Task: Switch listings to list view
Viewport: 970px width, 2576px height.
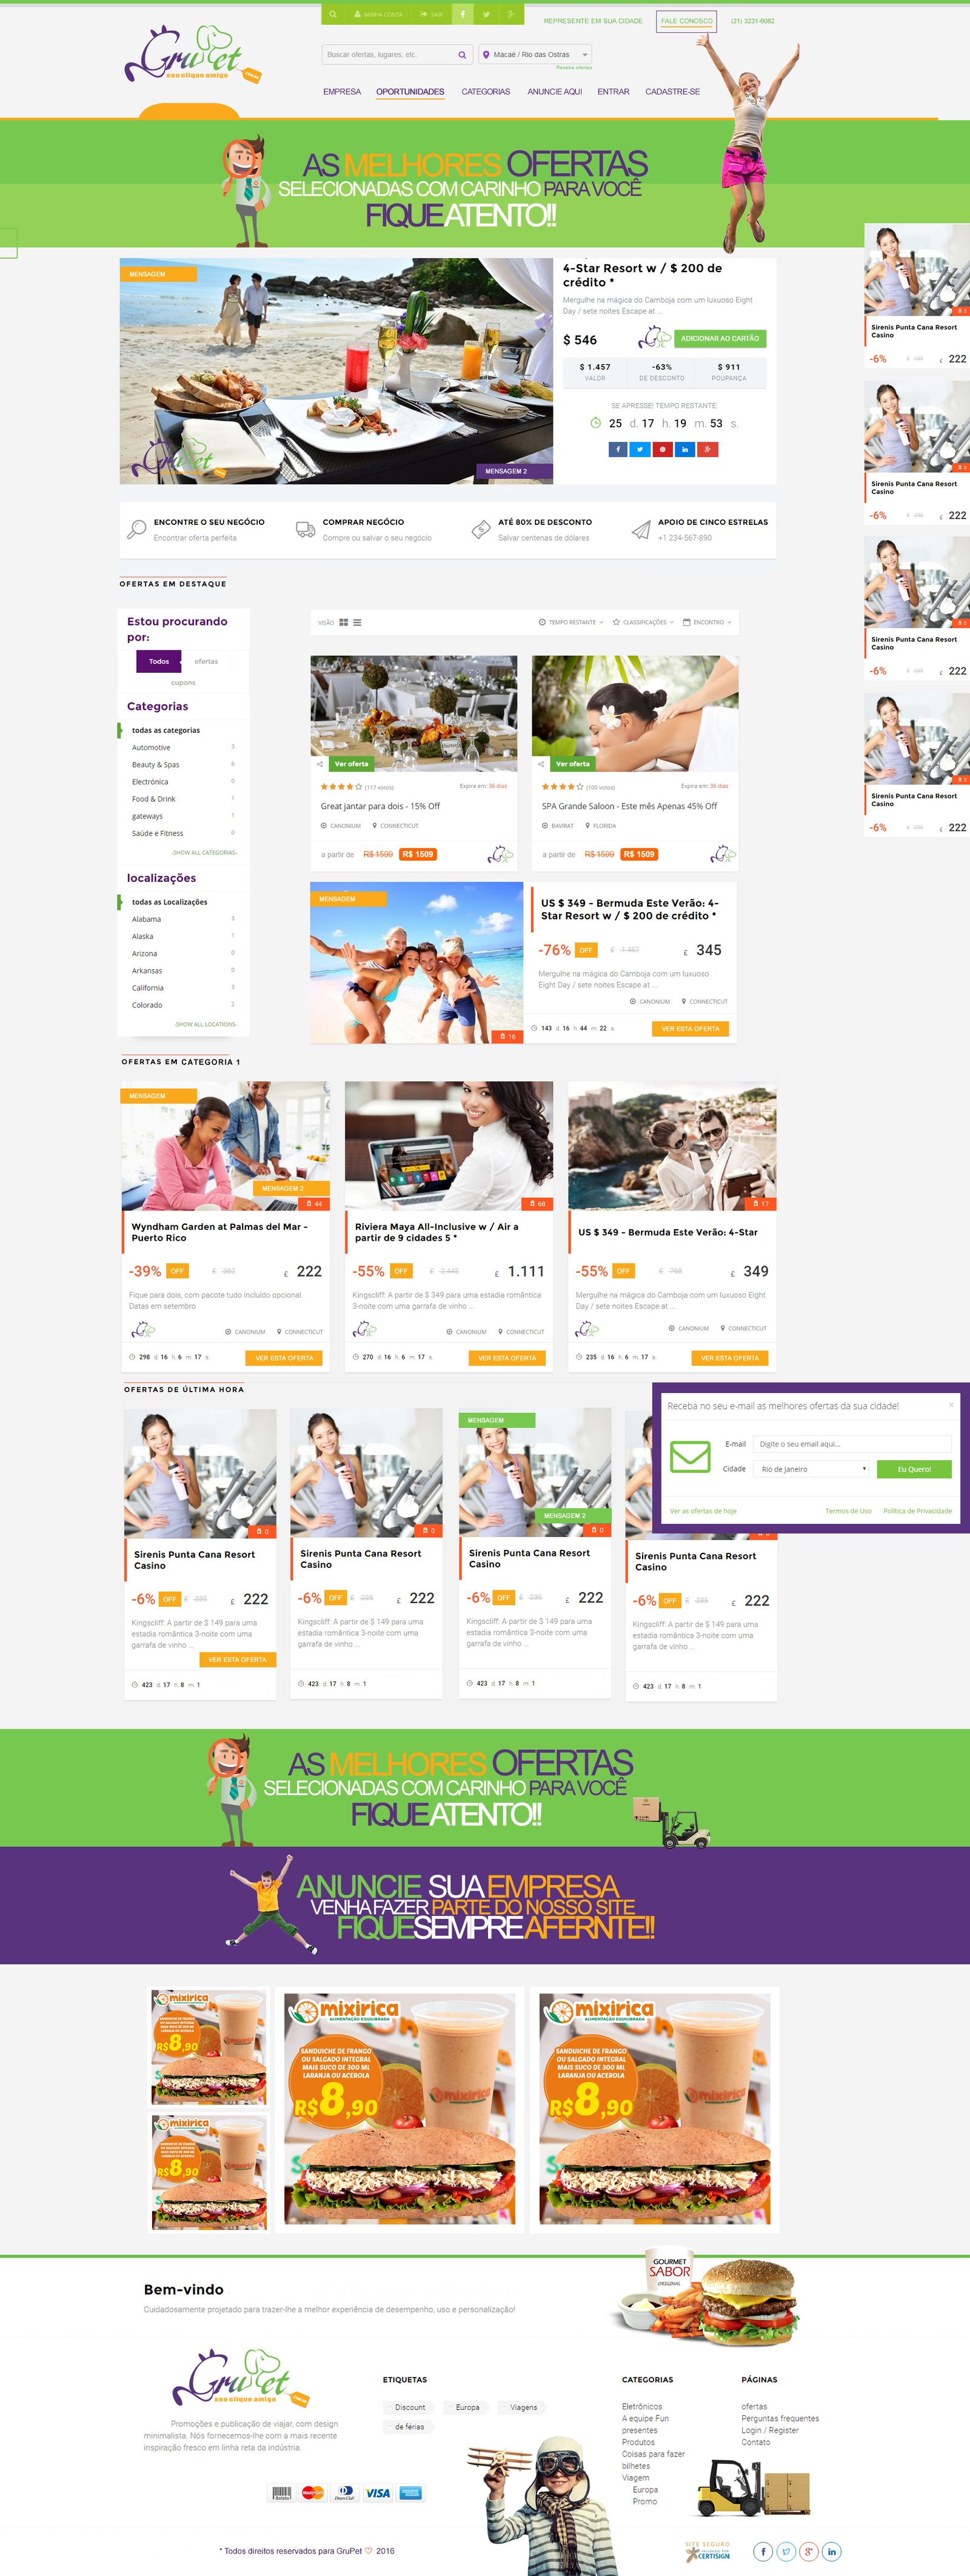Action: pyautogui.click(x=357, y=622)
